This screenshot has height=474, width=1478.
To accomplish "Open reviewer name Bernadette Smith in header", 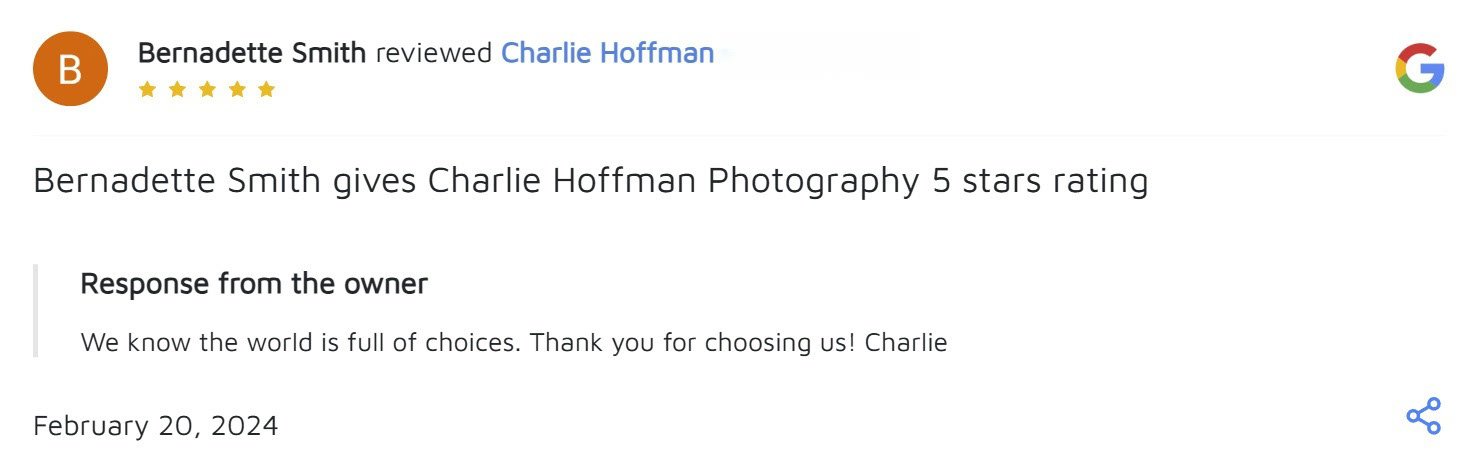I will pos(252,53).
